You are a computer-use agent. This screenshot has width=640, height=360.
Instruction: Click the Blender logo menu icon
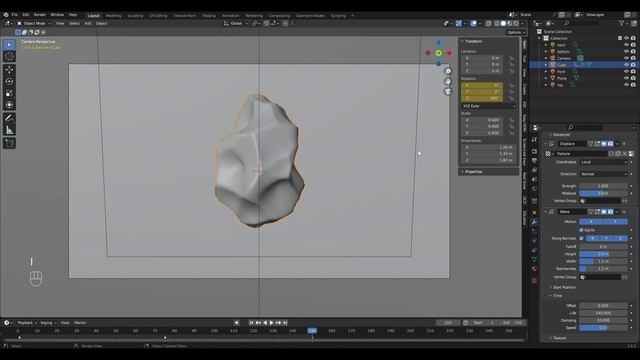tap(6, 15)
